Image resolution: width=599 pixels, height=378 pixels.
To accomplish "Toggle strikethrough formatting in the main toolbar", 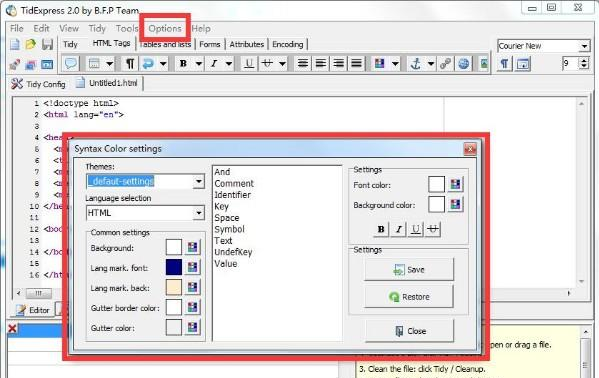I will click(x=267, y=63).
